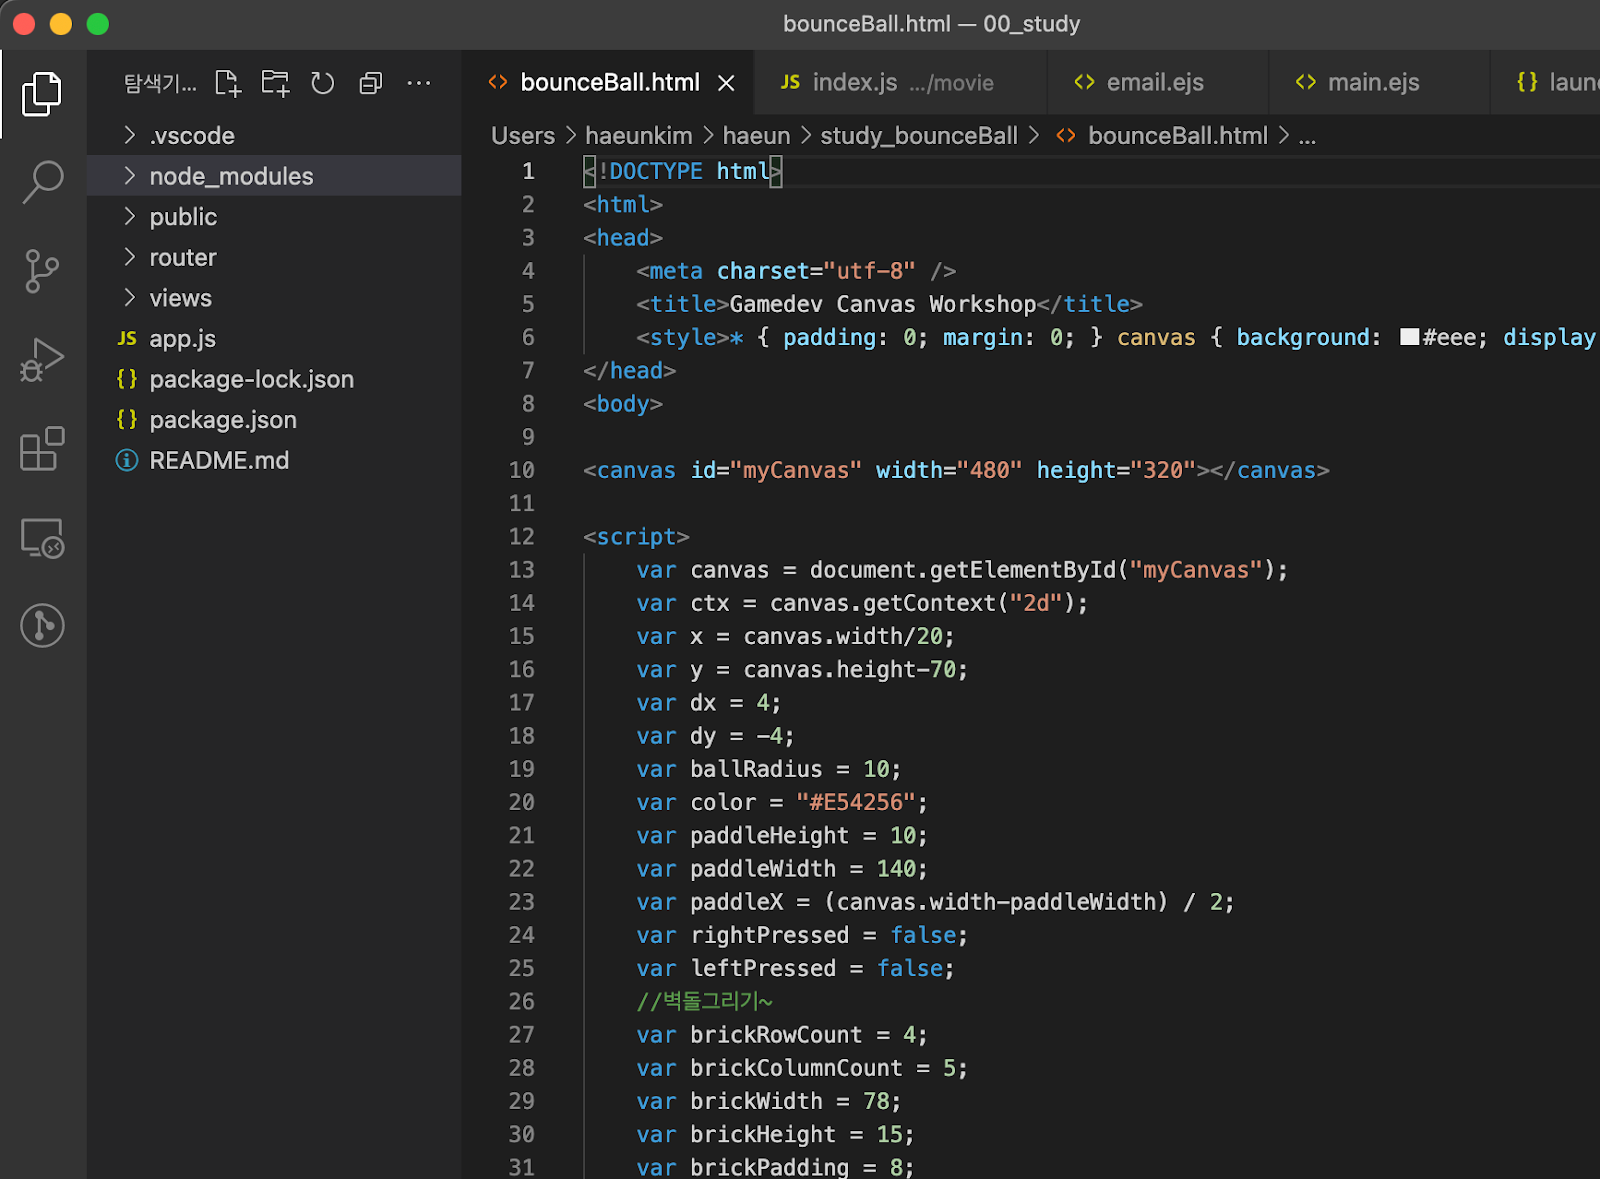Image resolution: width=1600 pixels, height=1179 pixels.
Task: Expand the router folder
Action: point(274,257)
